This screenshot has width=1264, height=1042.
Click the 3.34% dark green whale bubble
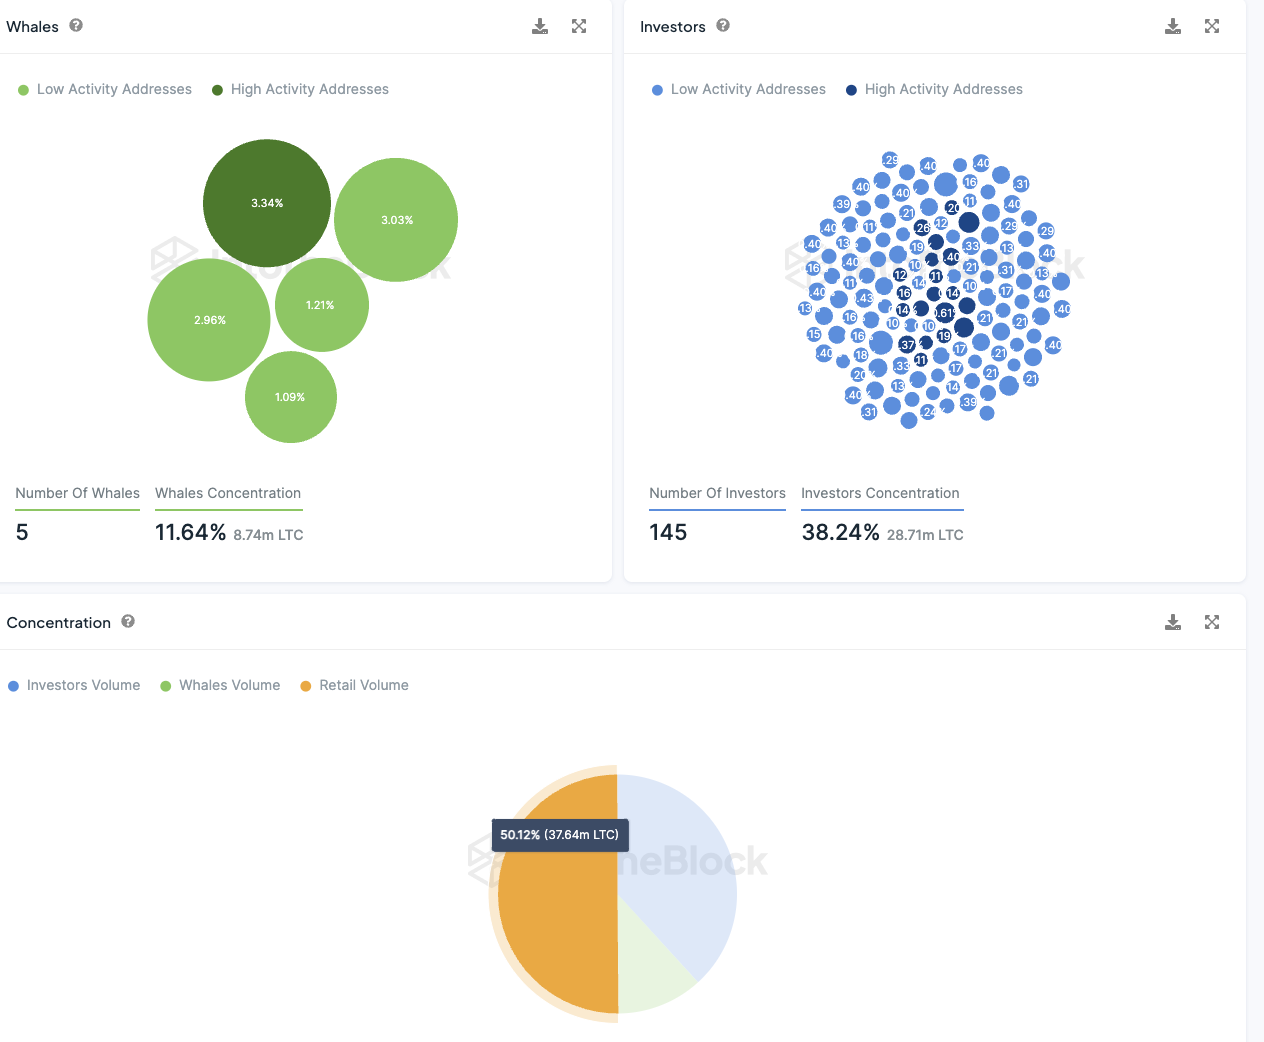(267, 203)
